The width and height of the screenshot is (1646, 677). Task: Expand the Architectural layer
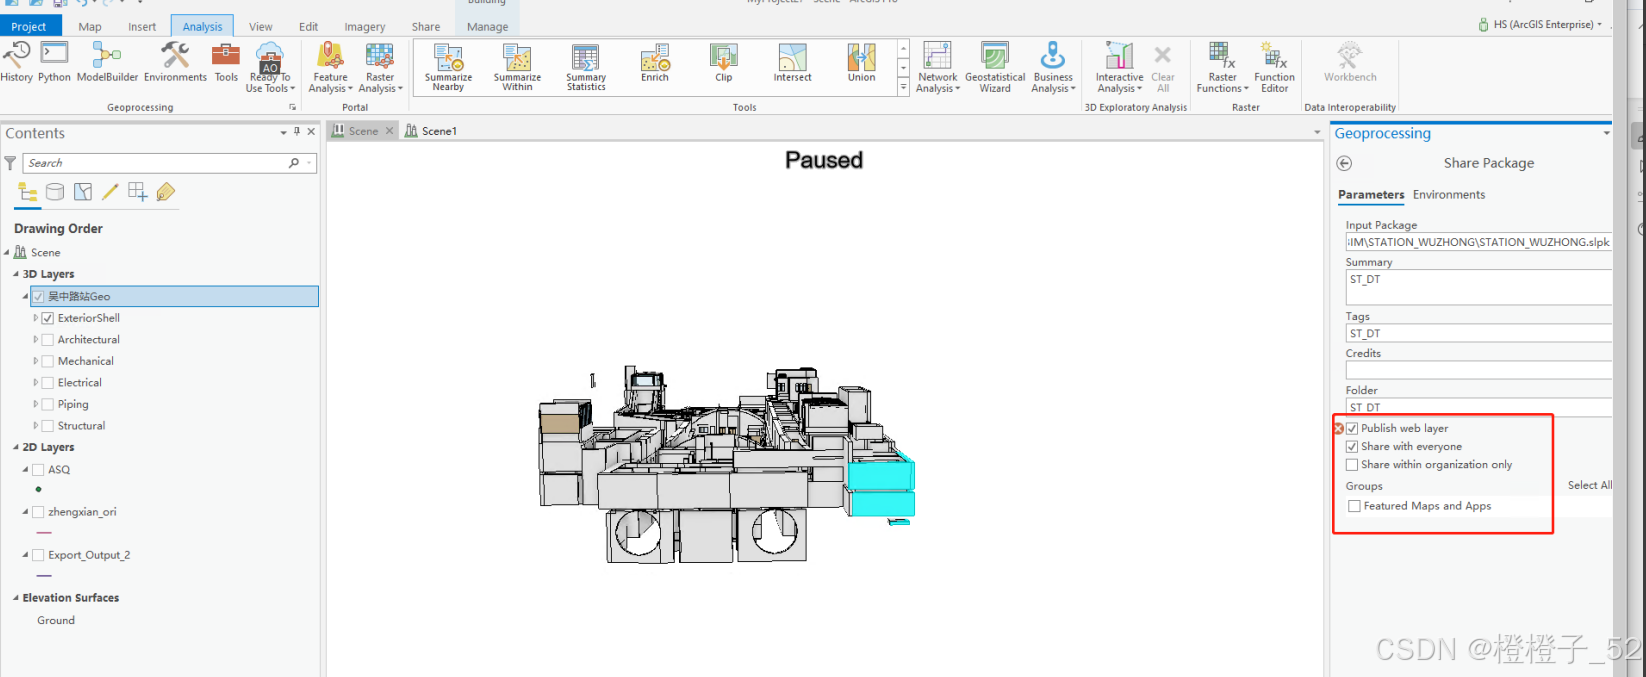(35, 340)
